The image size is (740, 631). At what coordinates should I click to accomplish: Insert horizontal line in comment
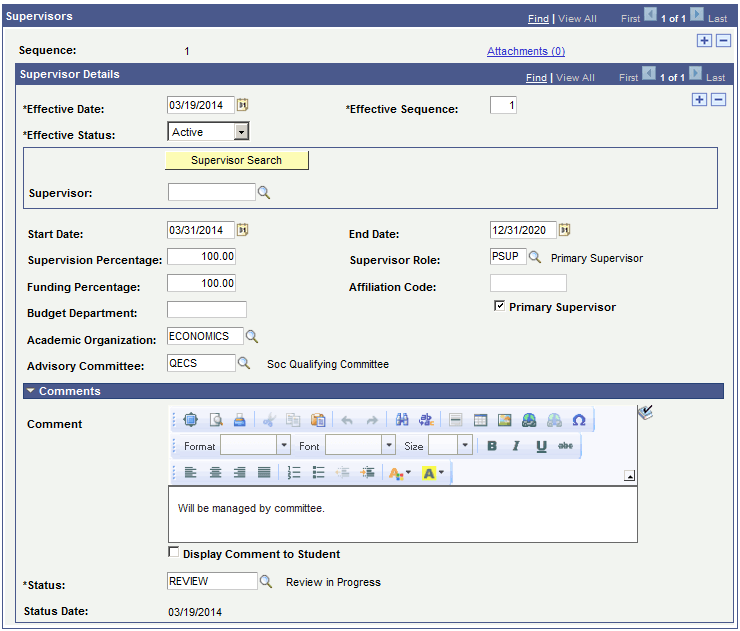455,420
